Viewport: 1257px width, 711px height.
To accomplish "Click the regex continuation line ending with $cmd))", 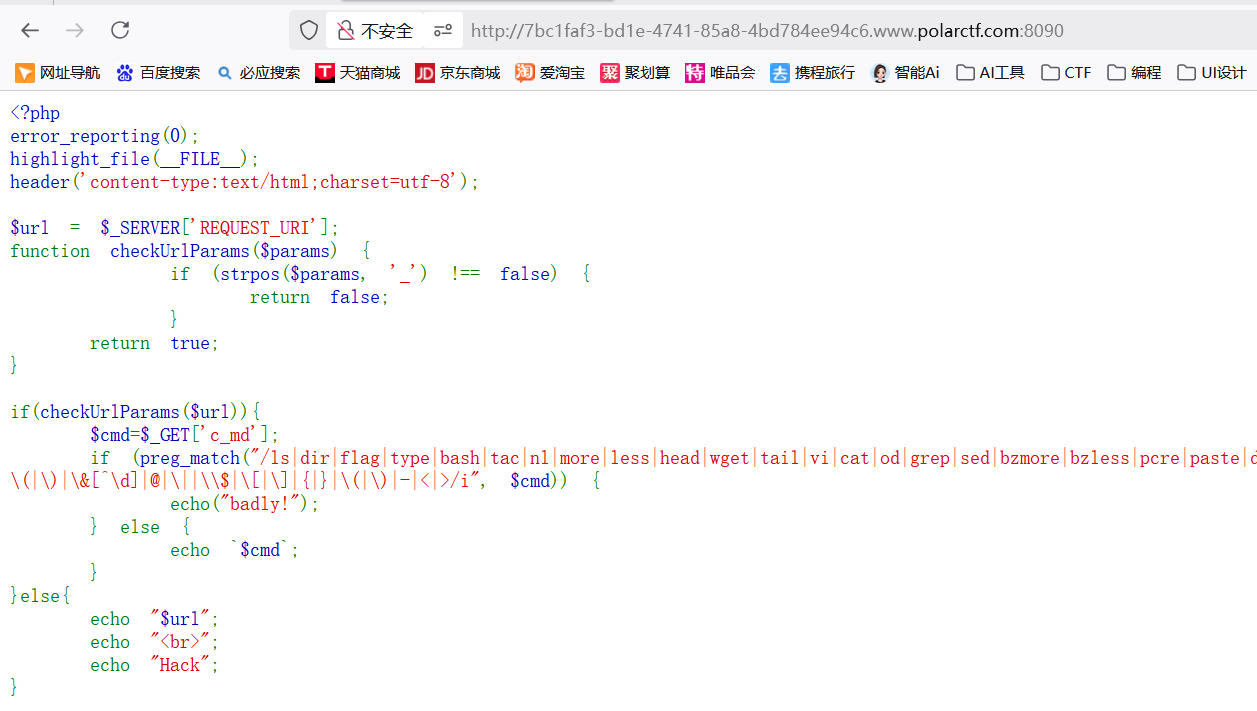I will click(305, 481).
